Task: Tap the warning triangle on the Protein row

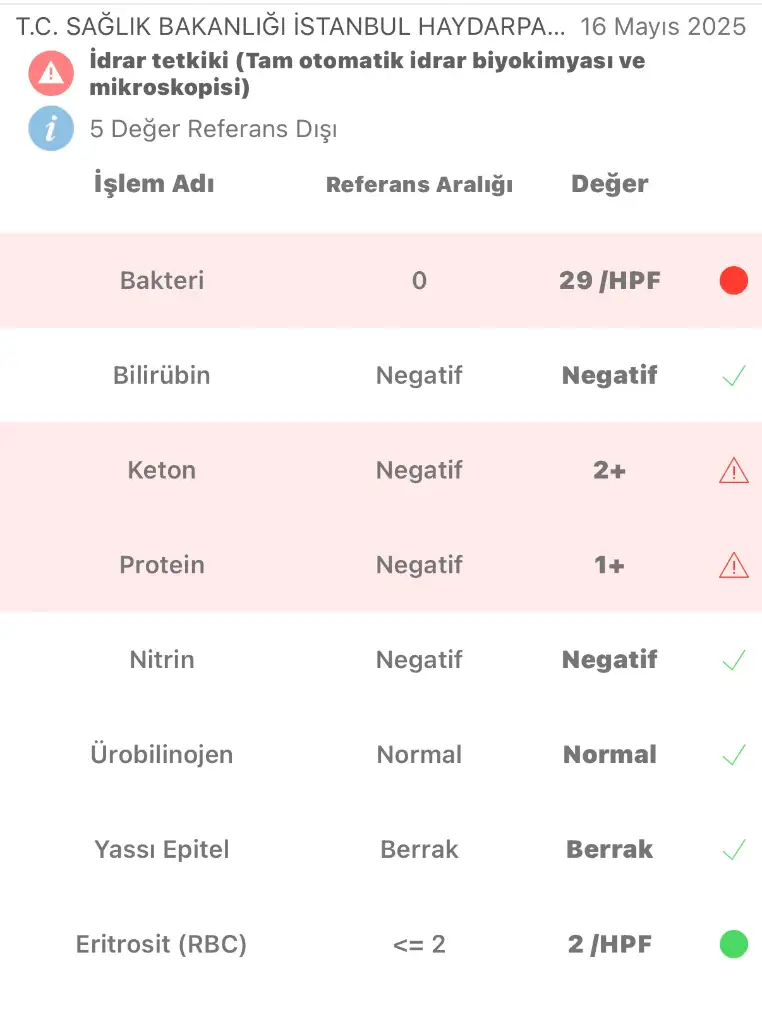Action: click(733, 565)
